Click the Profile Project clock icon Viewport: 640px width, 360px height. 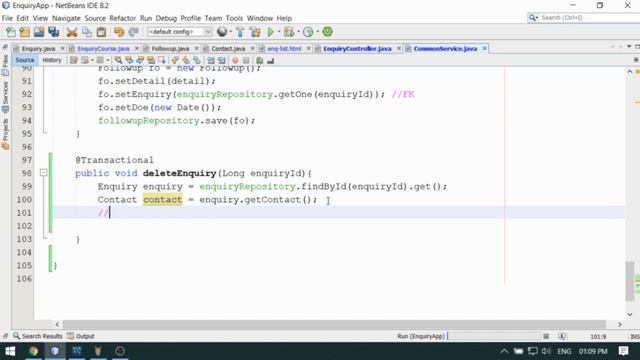[308, 32]
